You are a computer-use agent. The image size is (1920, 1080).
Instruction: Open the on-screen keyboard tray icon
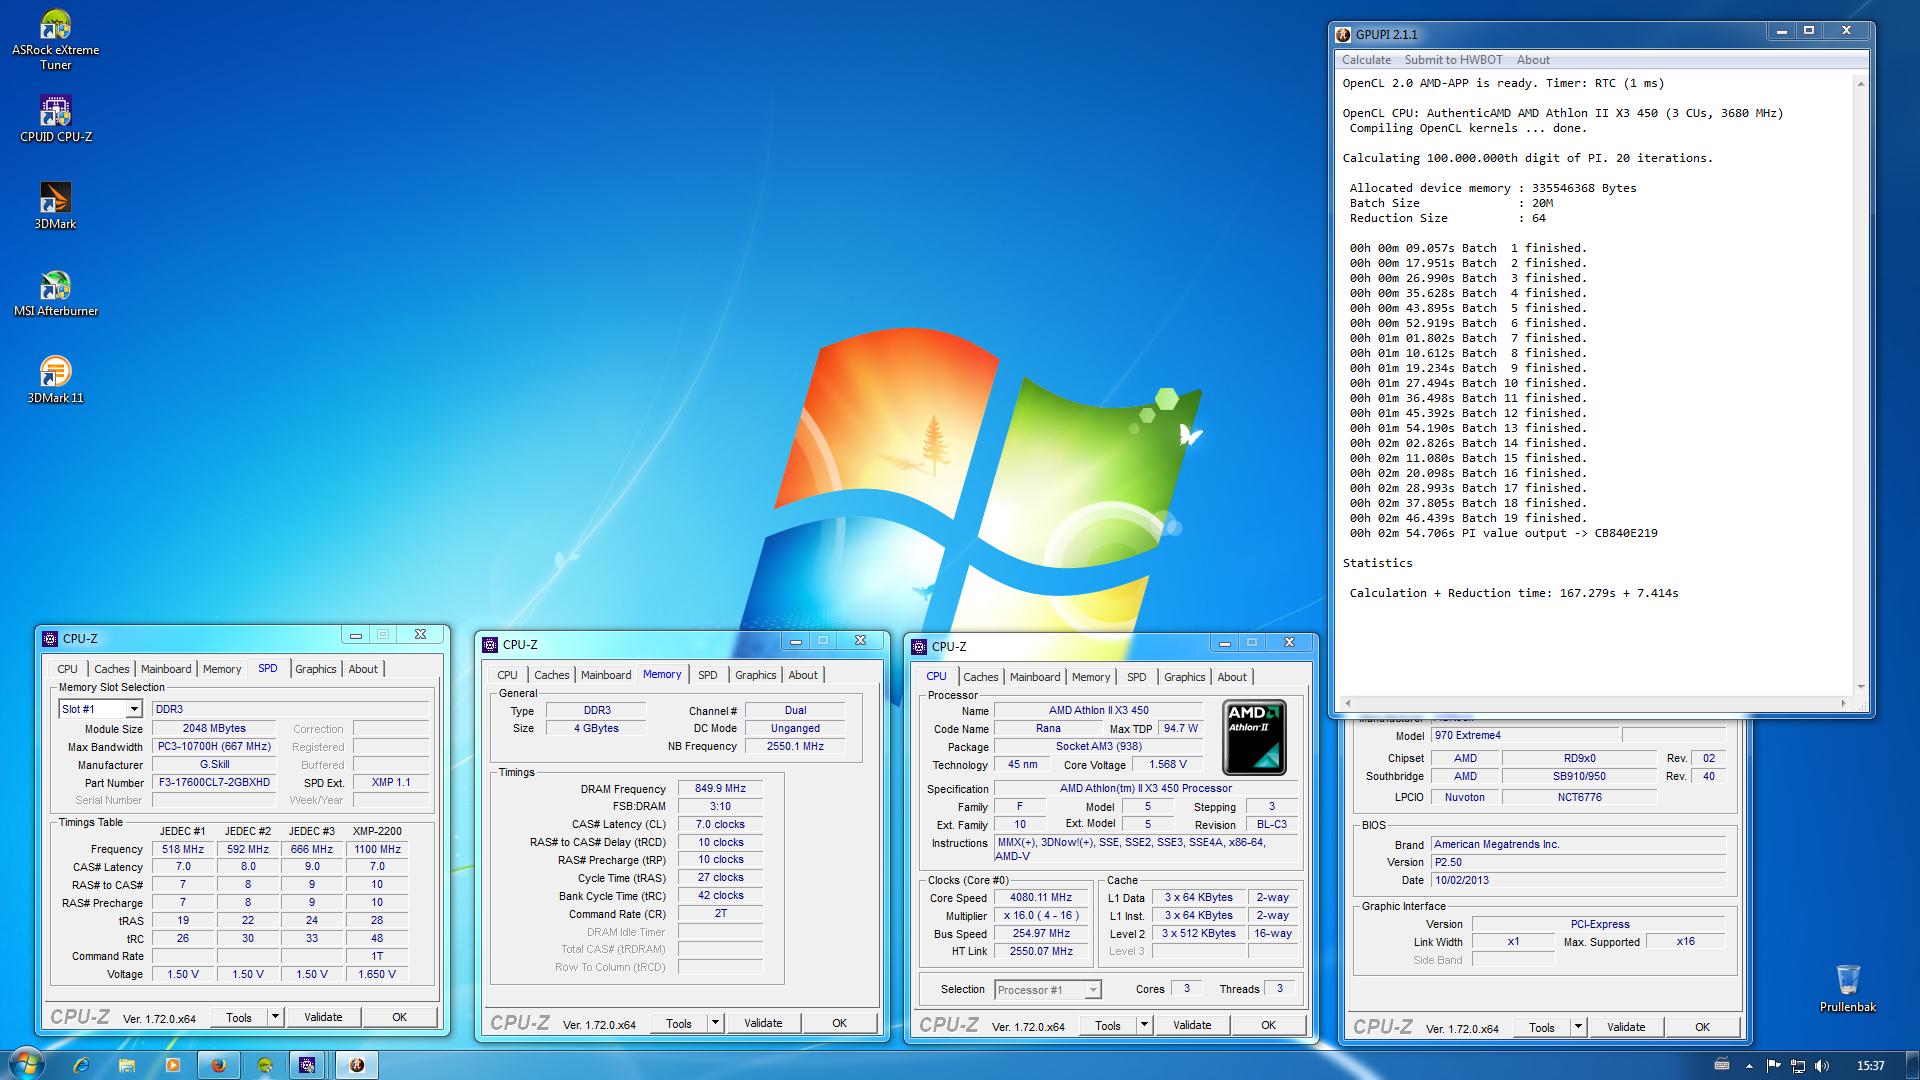tap(1721, 1065)
